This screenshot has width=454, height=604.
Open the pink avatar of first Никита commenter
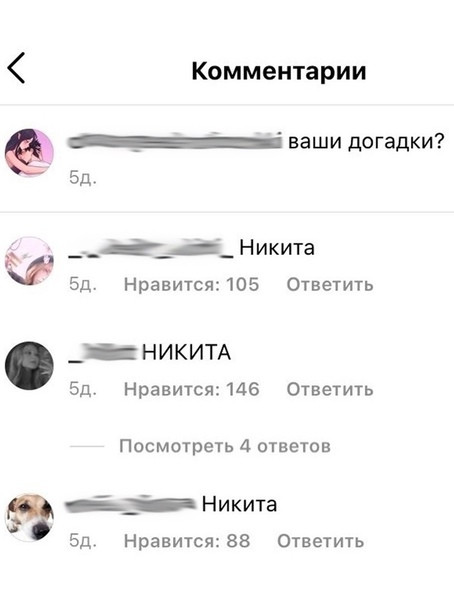pyautogui.click(x=29, y=261)
